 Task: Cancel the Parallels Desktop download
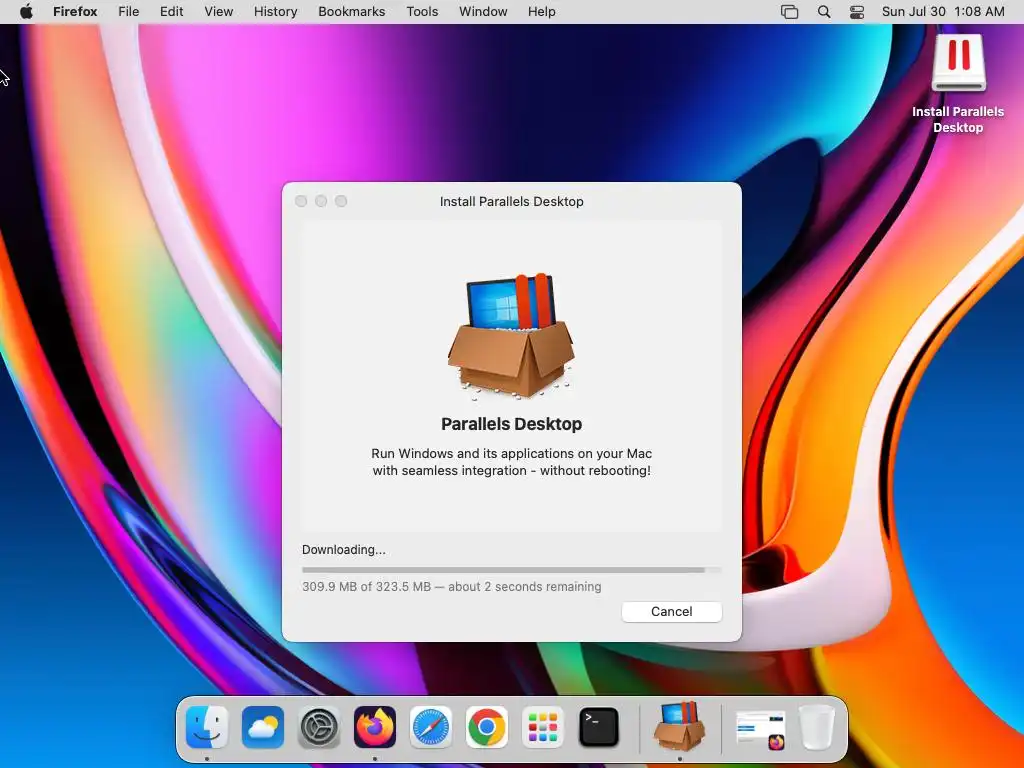click(671, 611)
